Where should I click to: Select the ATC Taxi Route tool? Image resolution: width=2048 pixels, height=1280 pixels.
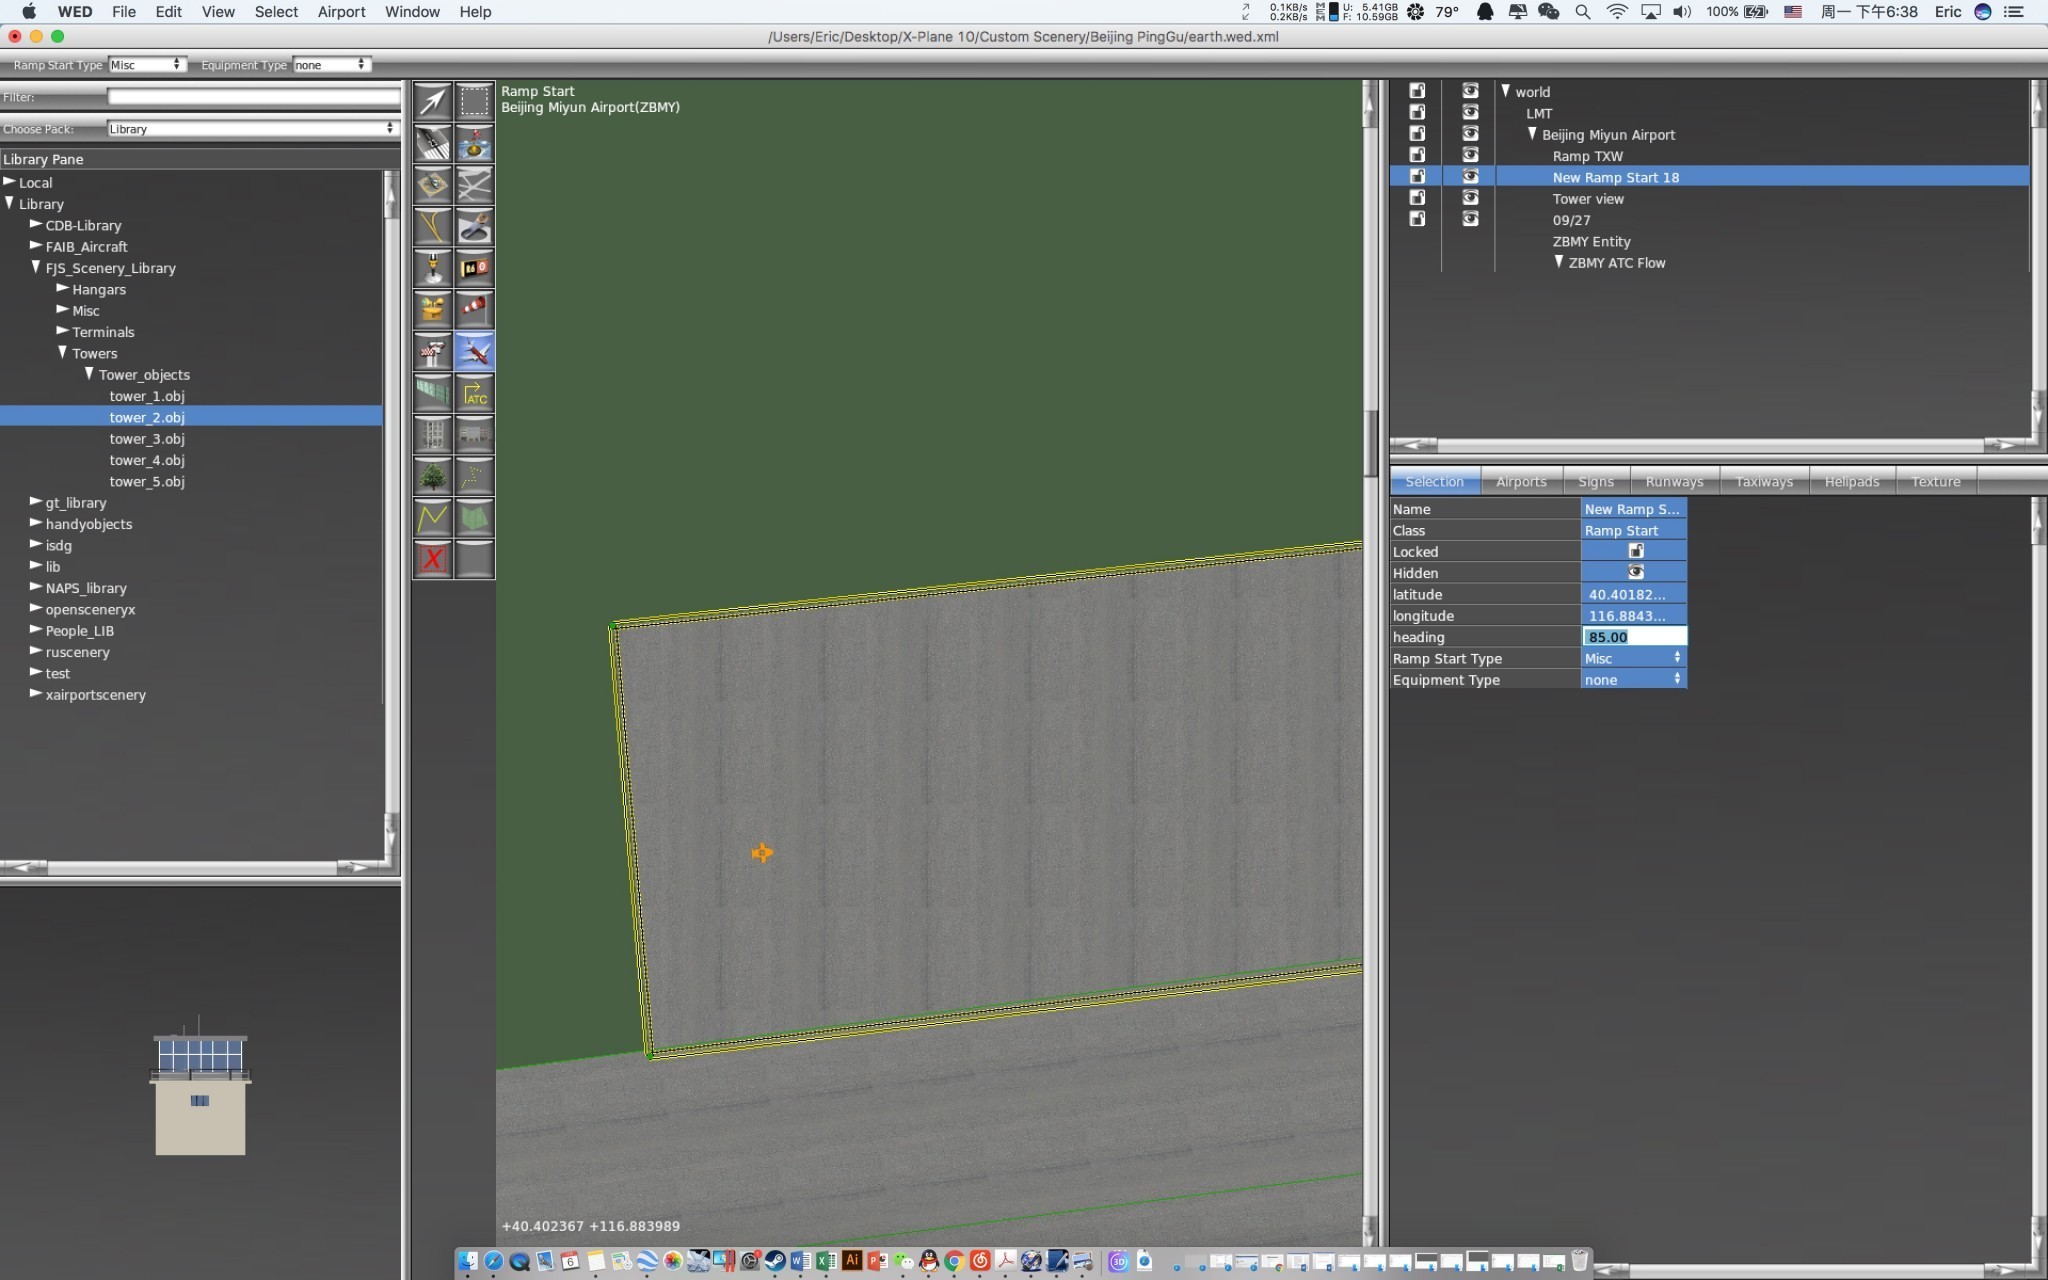(x=475, y=393)
